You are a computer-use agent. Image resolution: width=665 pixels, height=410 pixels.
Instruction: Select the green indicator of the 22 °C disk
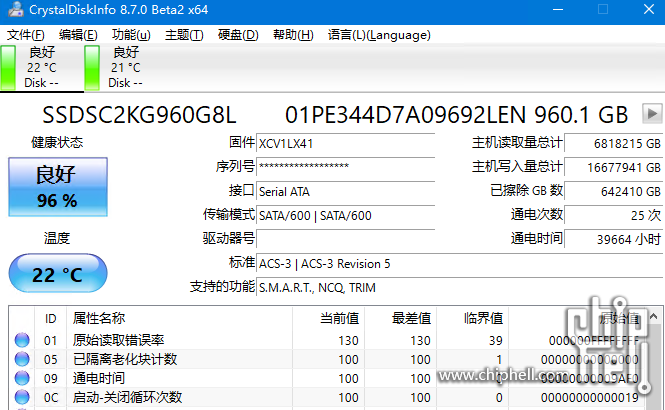pos(8,67)
